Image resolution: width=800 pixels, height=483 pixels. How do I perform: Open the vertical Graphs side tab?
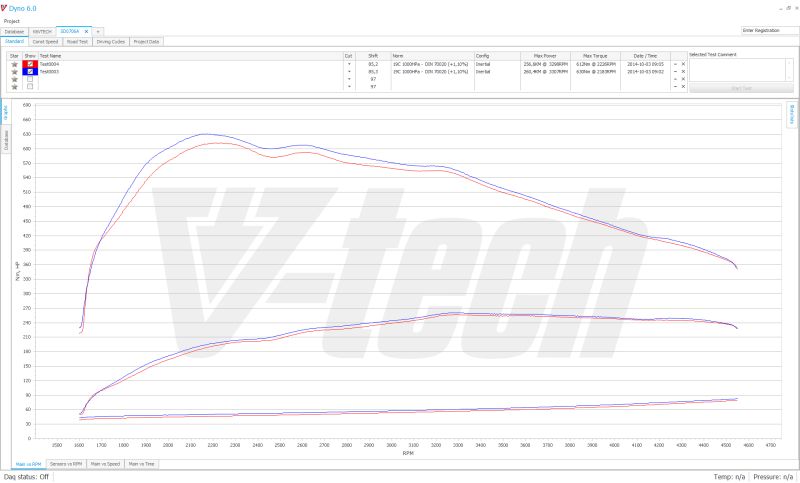click(x=6, y=112)
